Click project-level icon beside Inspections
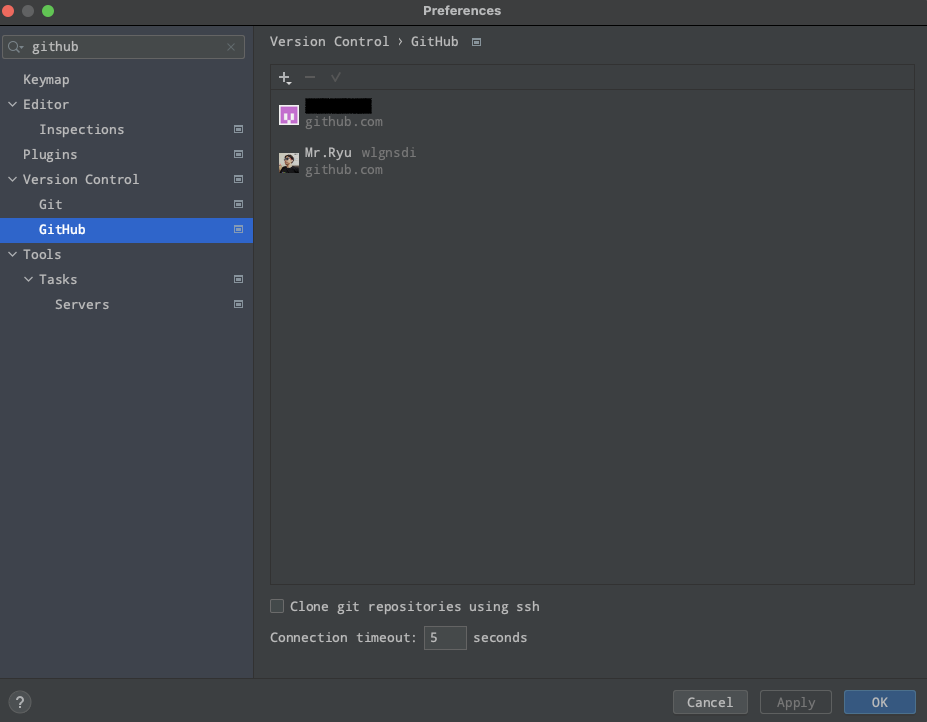The image size is (927, 722). pos(238,129)
